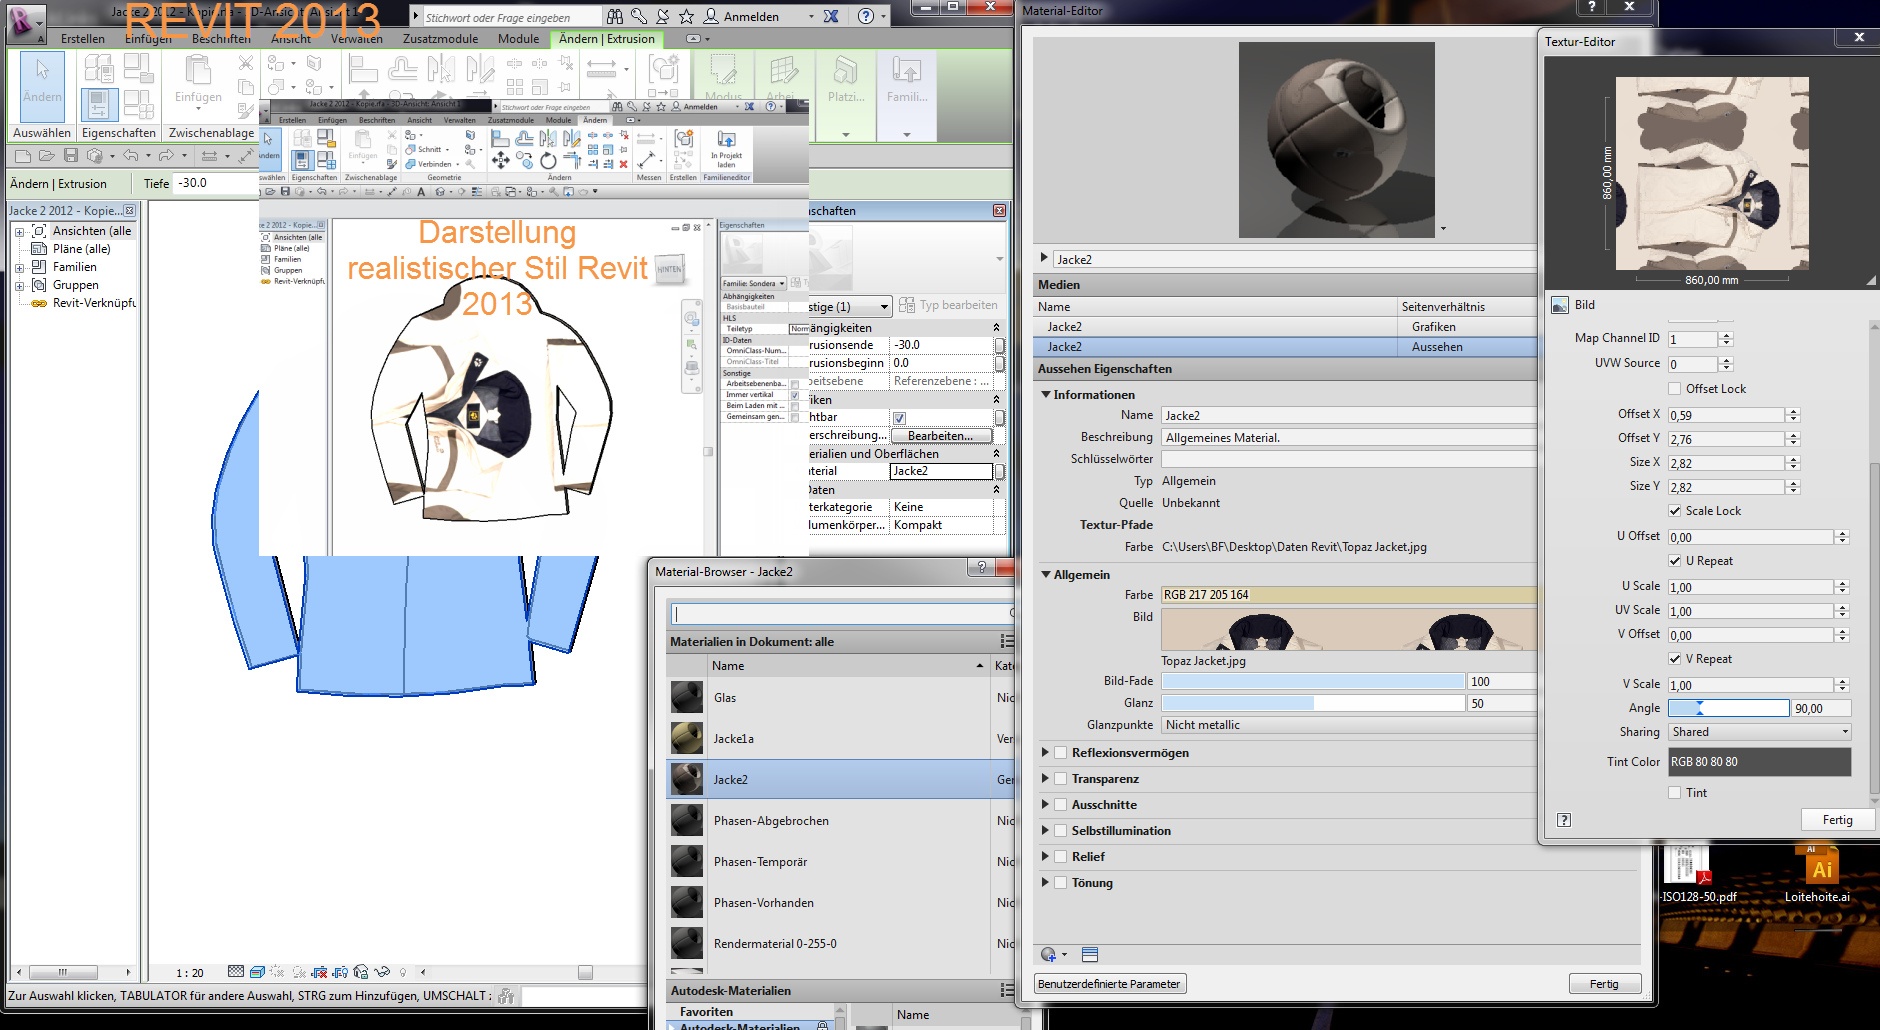This screenshot has height=1030, width=1880.
Task: Collapse the Informationen section
Action: point(1046,395)
